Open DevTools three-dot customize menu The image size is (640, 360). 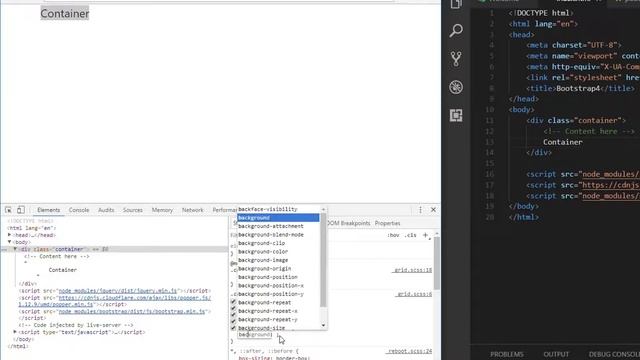click(420, 210)
